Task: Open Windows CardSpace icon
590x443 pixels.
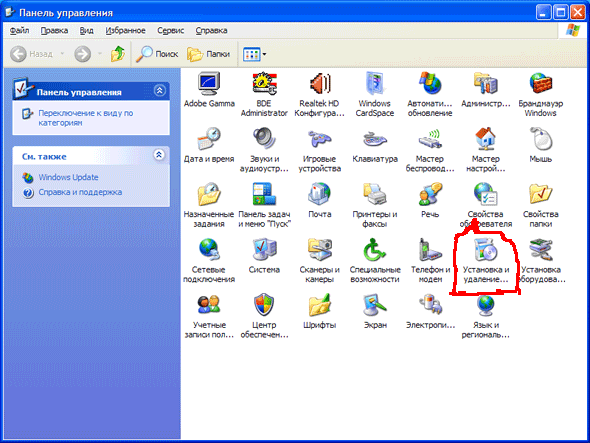Action: 375,84
